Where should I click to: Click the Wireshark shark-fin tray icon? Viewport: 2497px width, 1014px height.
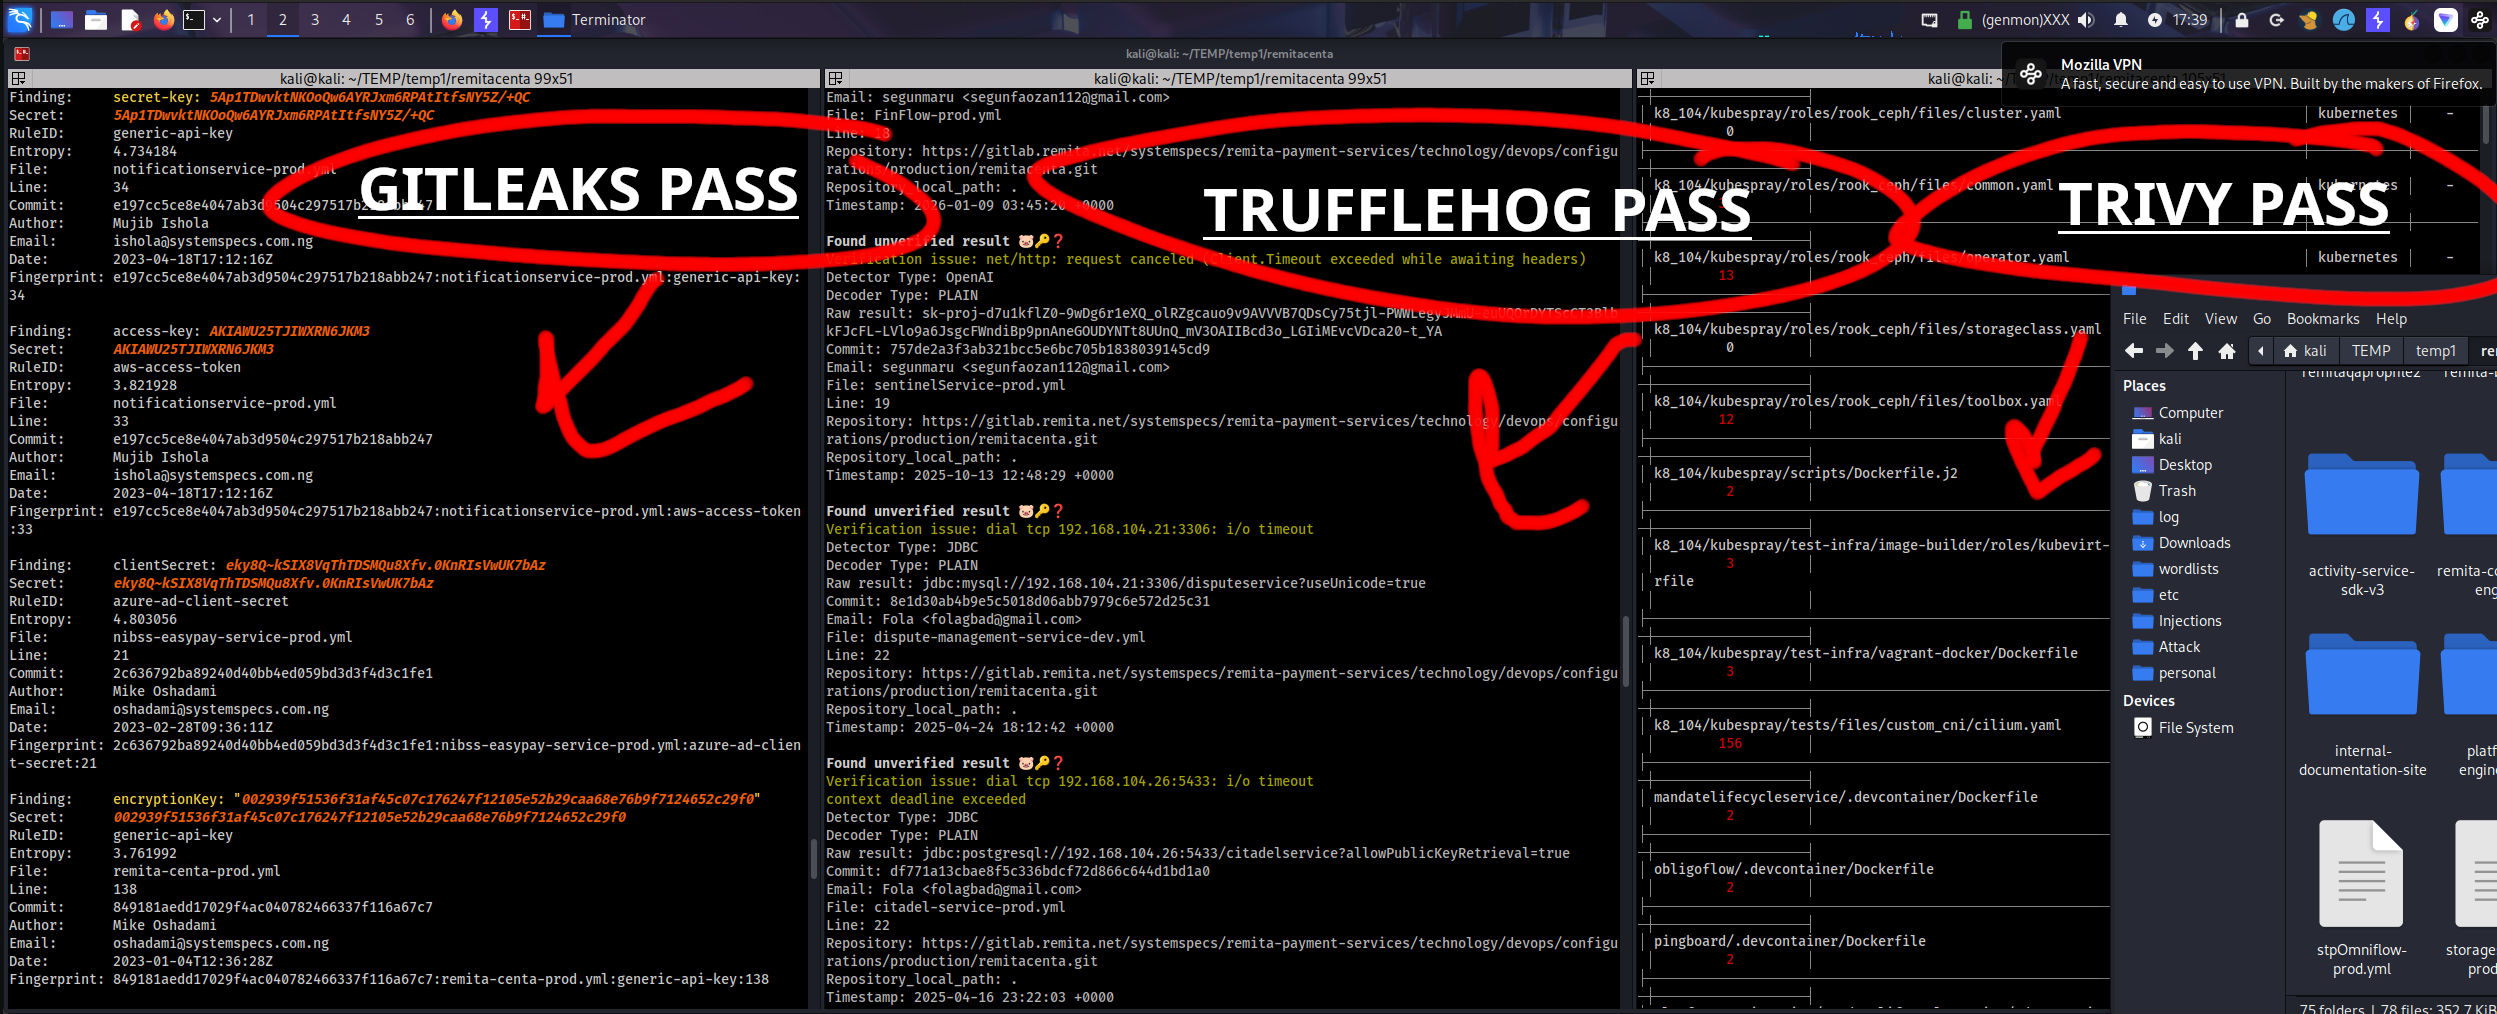2343,19
